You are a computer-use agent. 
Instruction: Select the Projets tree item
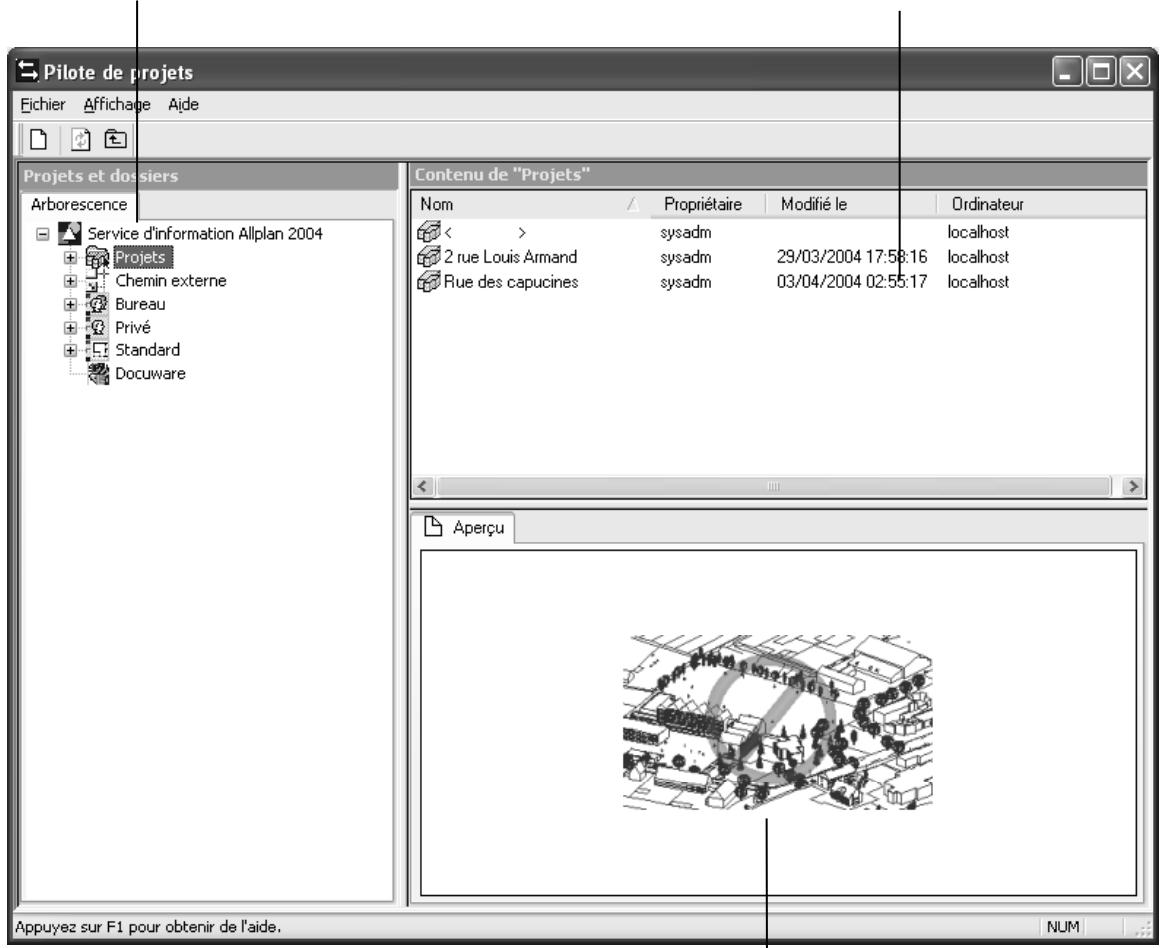(142, 258)
